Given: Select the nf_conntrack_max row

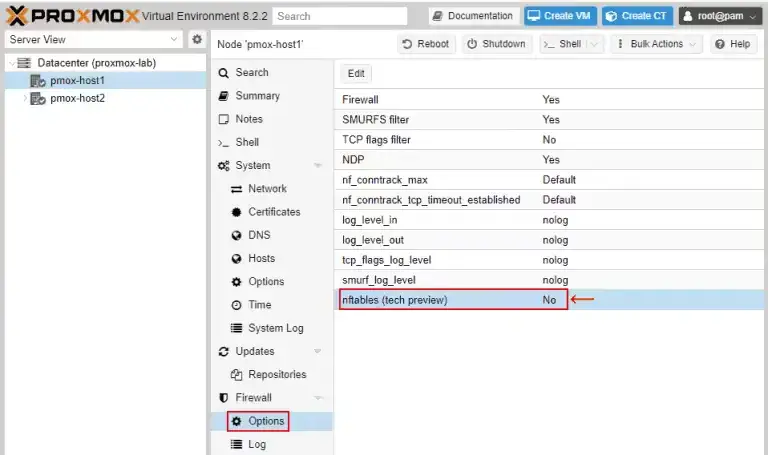Looking at the screenshot, I should [x=549, y=180].
